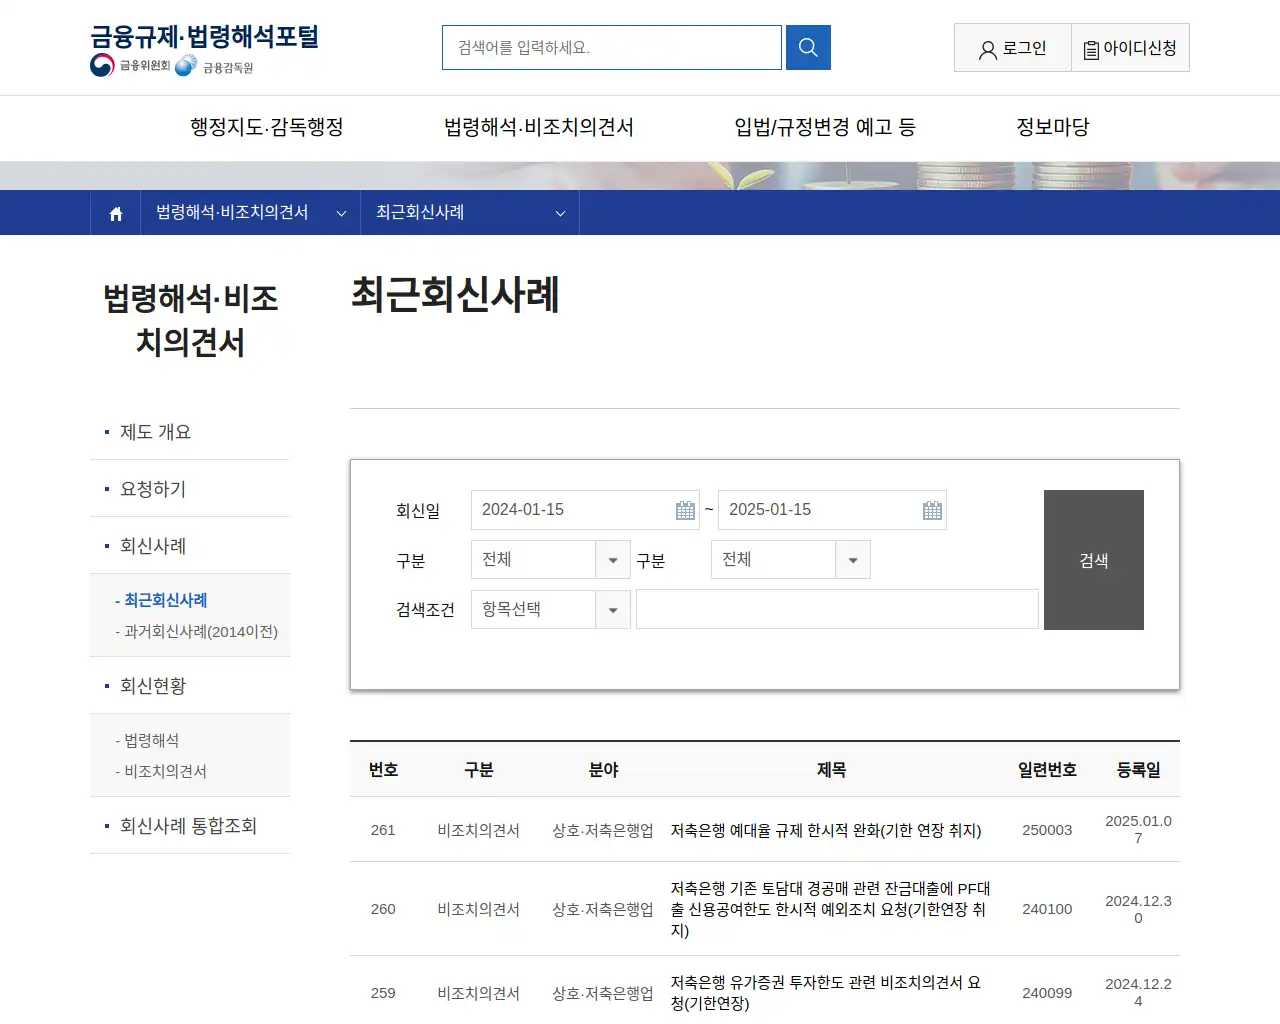1280x1024 pixels.
Task: Click the 금융감독원 emblem logo
Action: point(214,66)
